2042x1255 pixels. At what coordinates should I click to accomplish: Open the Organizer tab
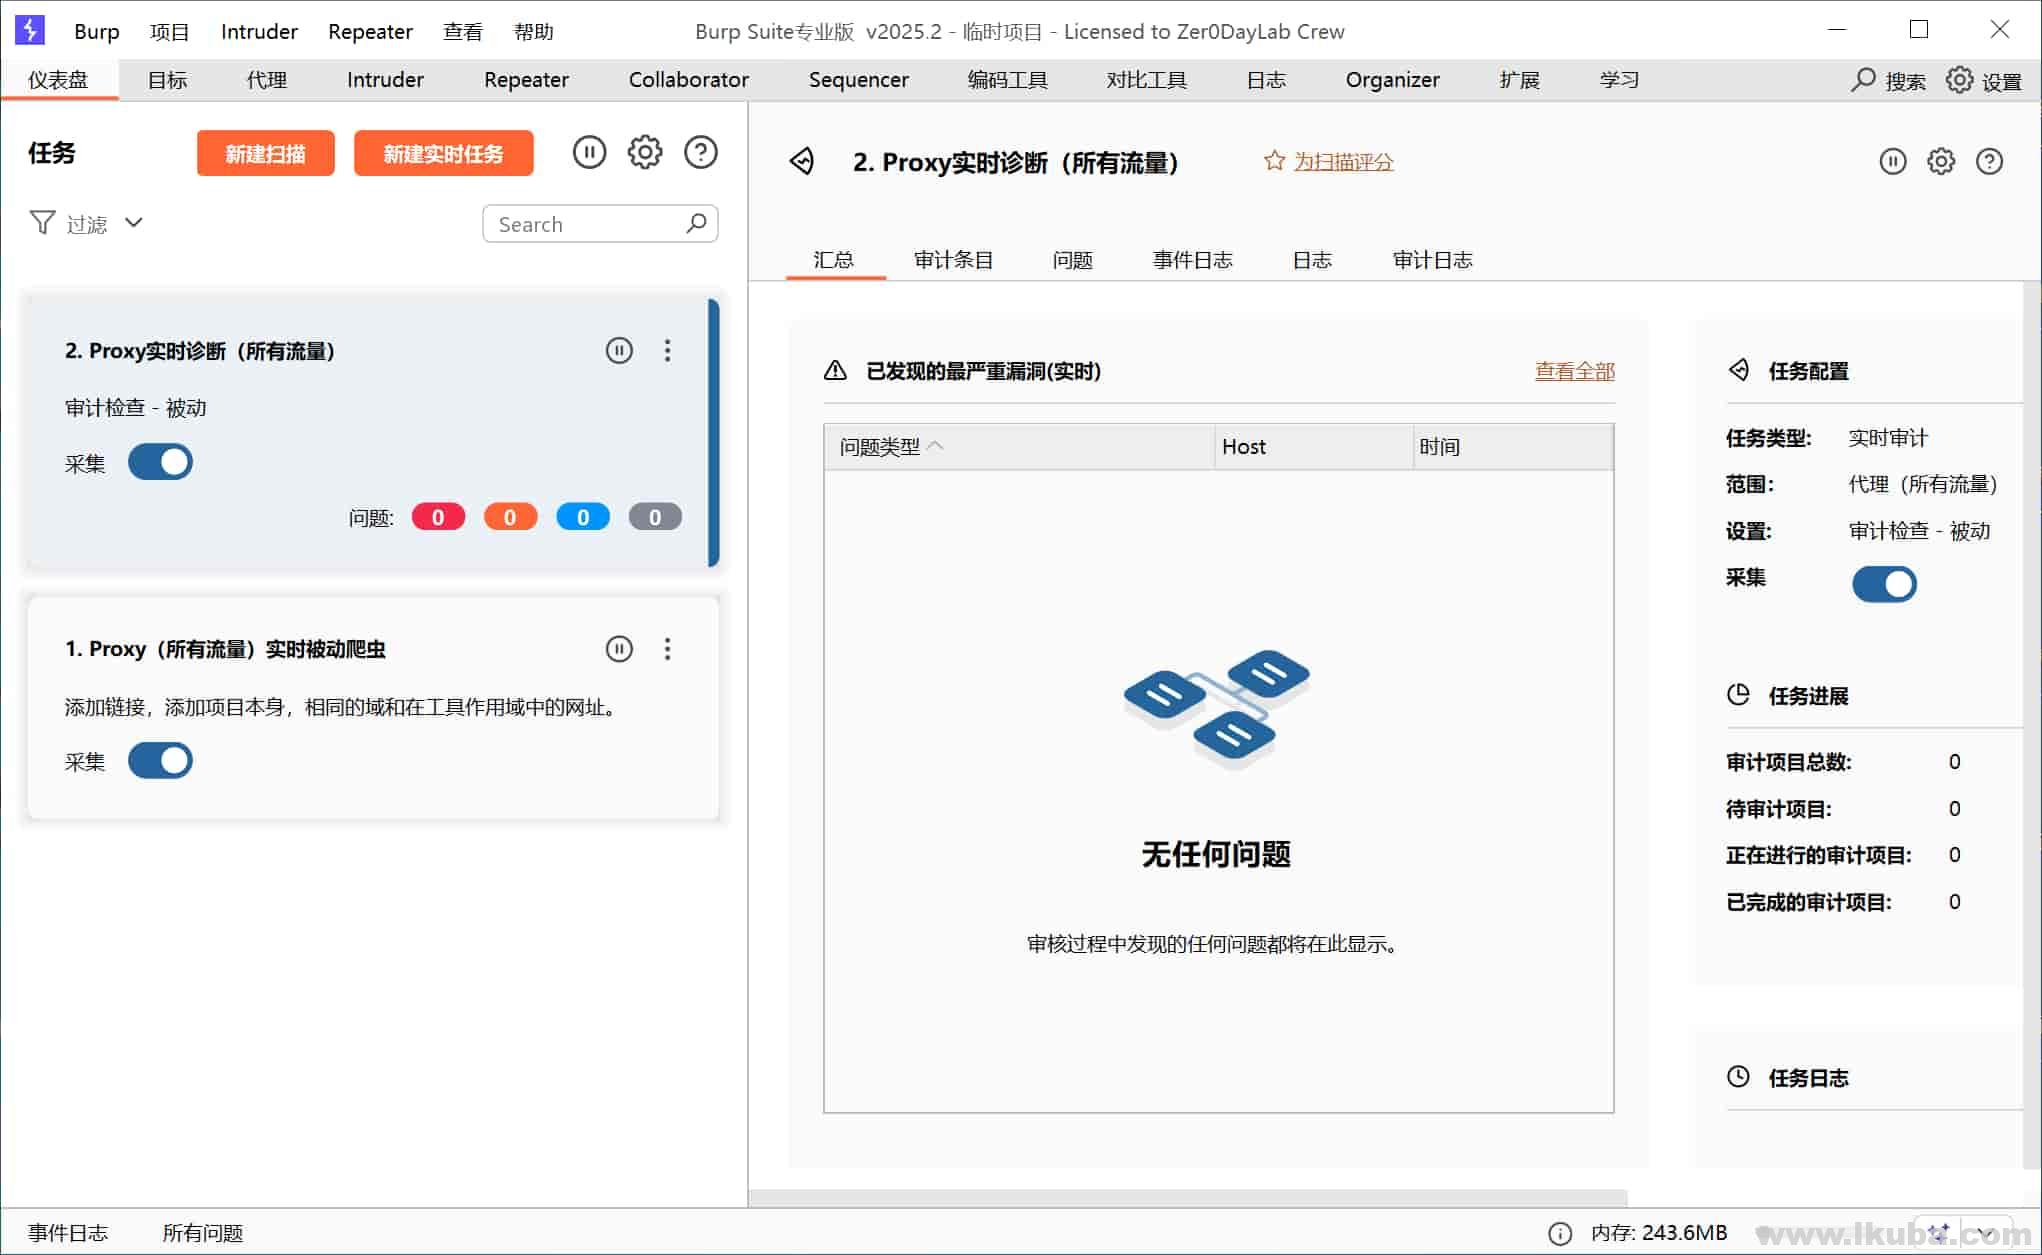coord(1392,80)
